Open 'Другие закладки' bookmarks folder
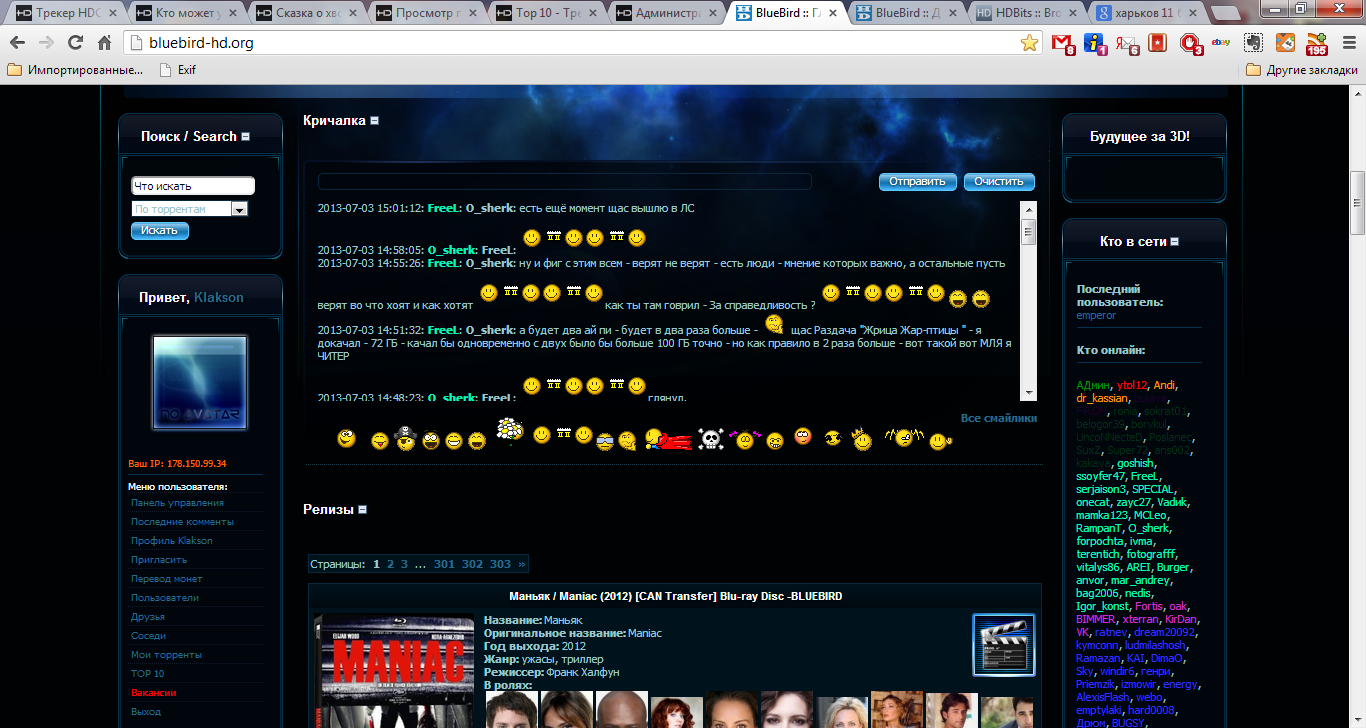 1300,70
